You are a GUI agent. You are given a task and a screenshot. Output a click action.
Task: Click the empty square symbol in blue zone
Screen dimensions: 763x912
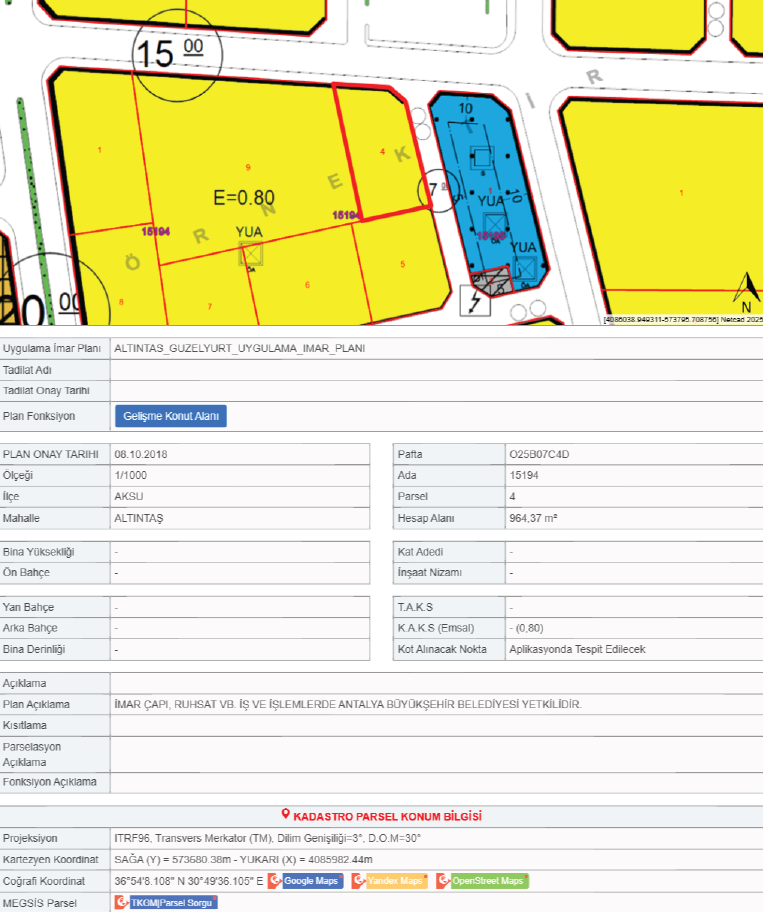pos(482,157)
